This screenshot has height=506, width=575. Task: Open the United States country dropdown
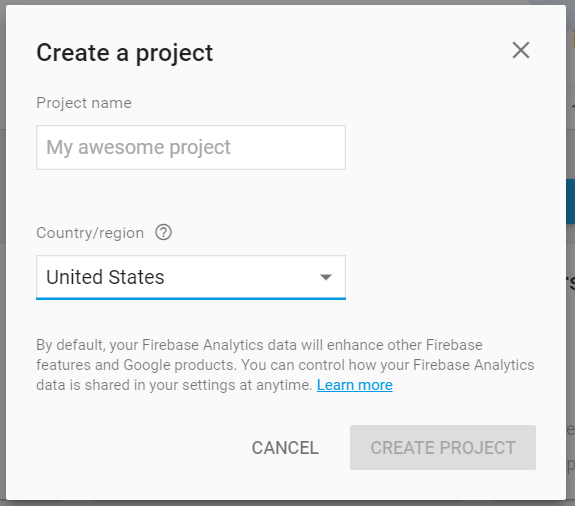[x=191, y=277]
